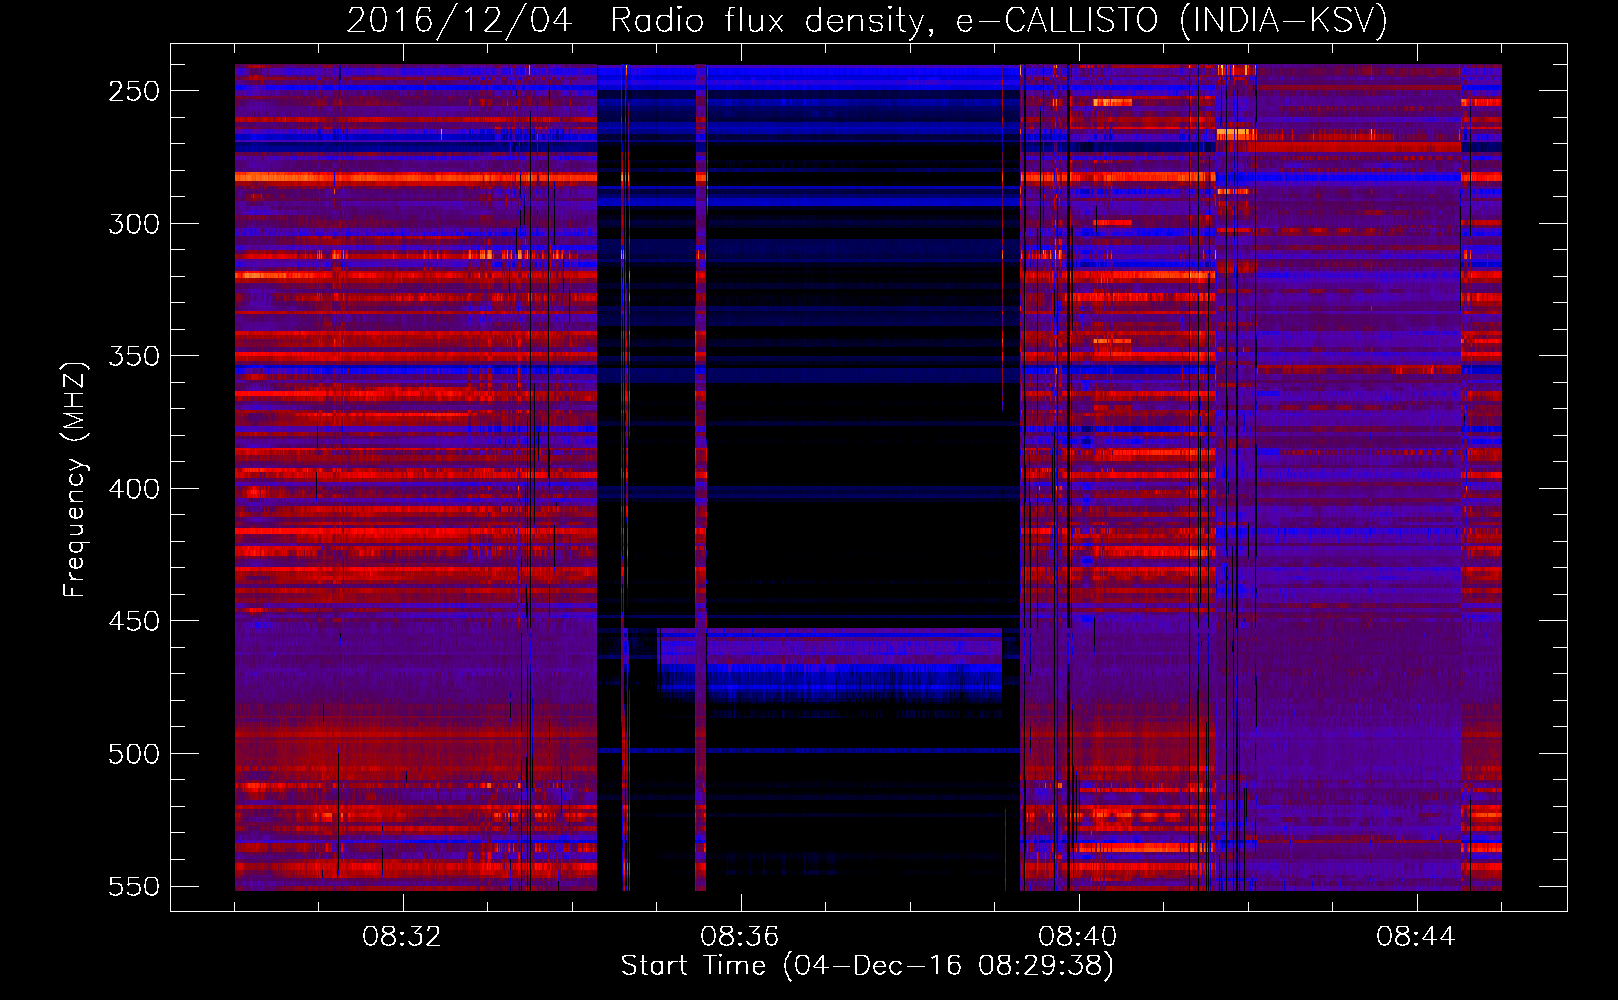Click the 500 frequency tick label
Viewport: 1618px width, 1000px height.
click(134, 754)
